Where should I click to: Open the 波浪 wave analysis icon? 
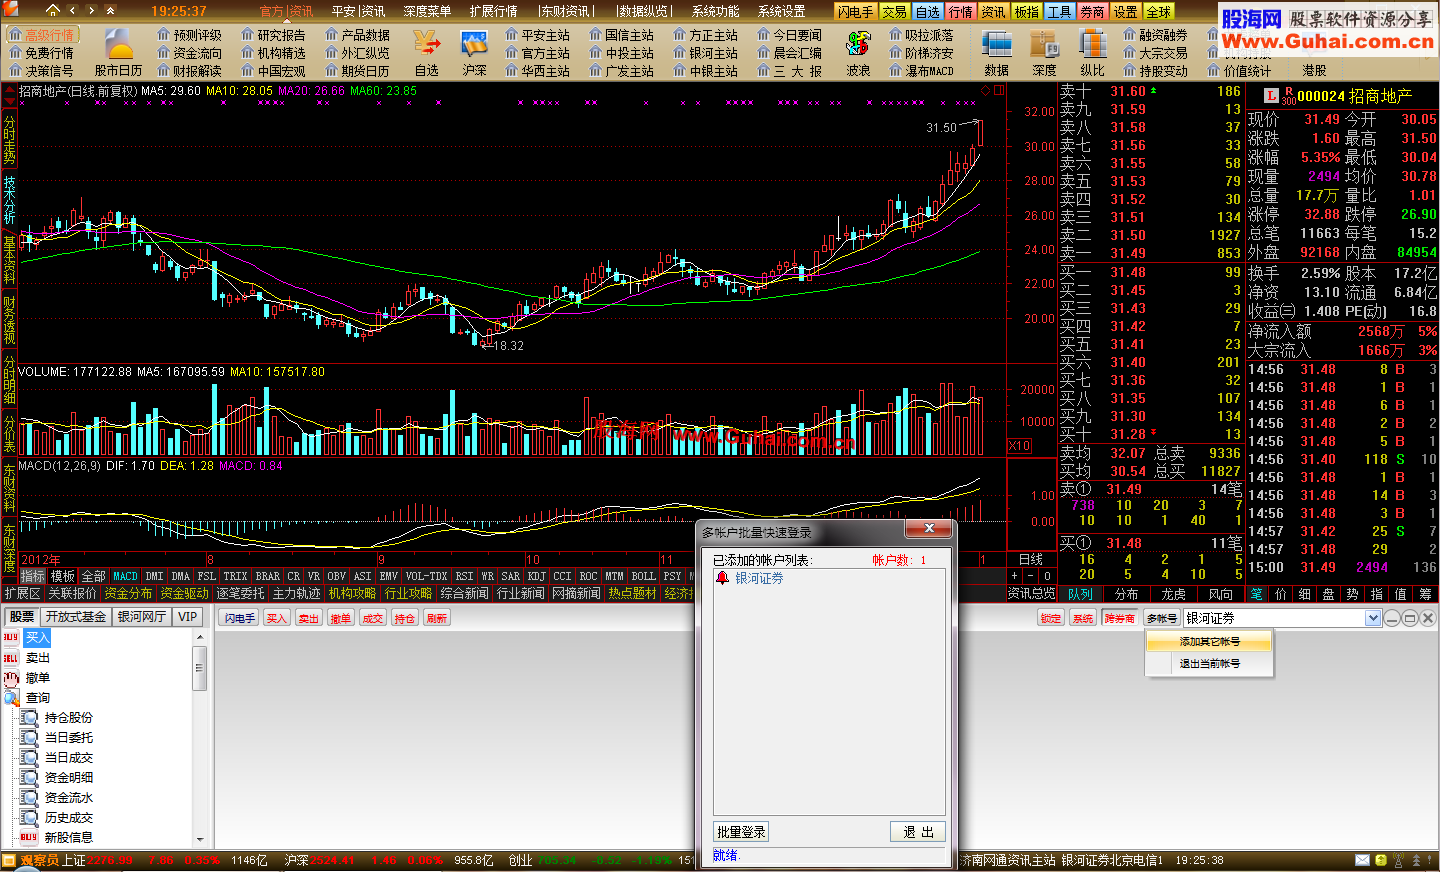(x=858, y=53)
